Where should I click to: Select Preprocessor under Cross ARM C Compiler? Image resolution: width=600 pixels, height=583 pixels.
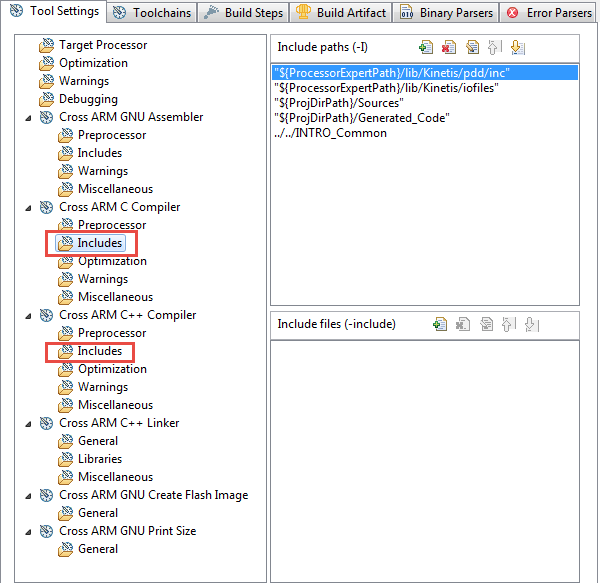(x=112, y=225)
